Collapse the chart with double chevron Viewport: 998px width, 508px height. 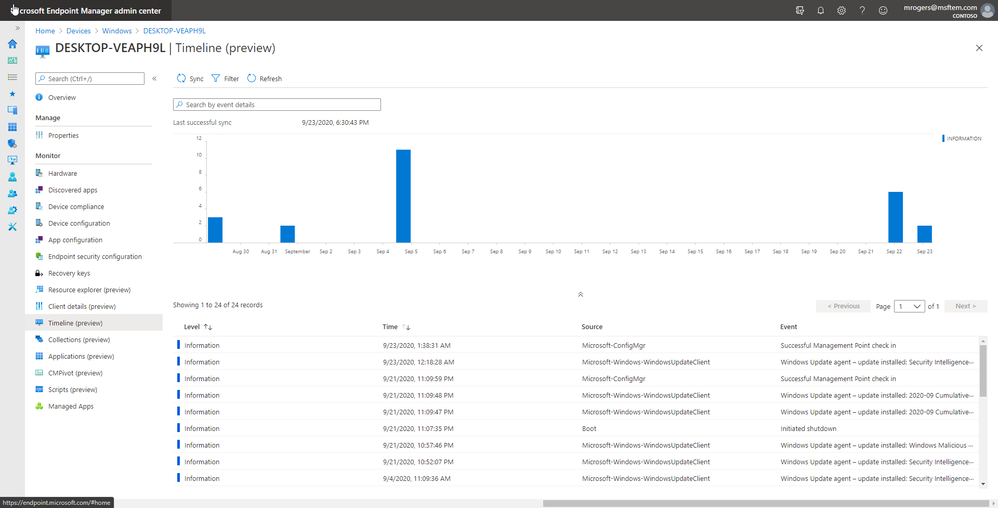click(580, 295)
